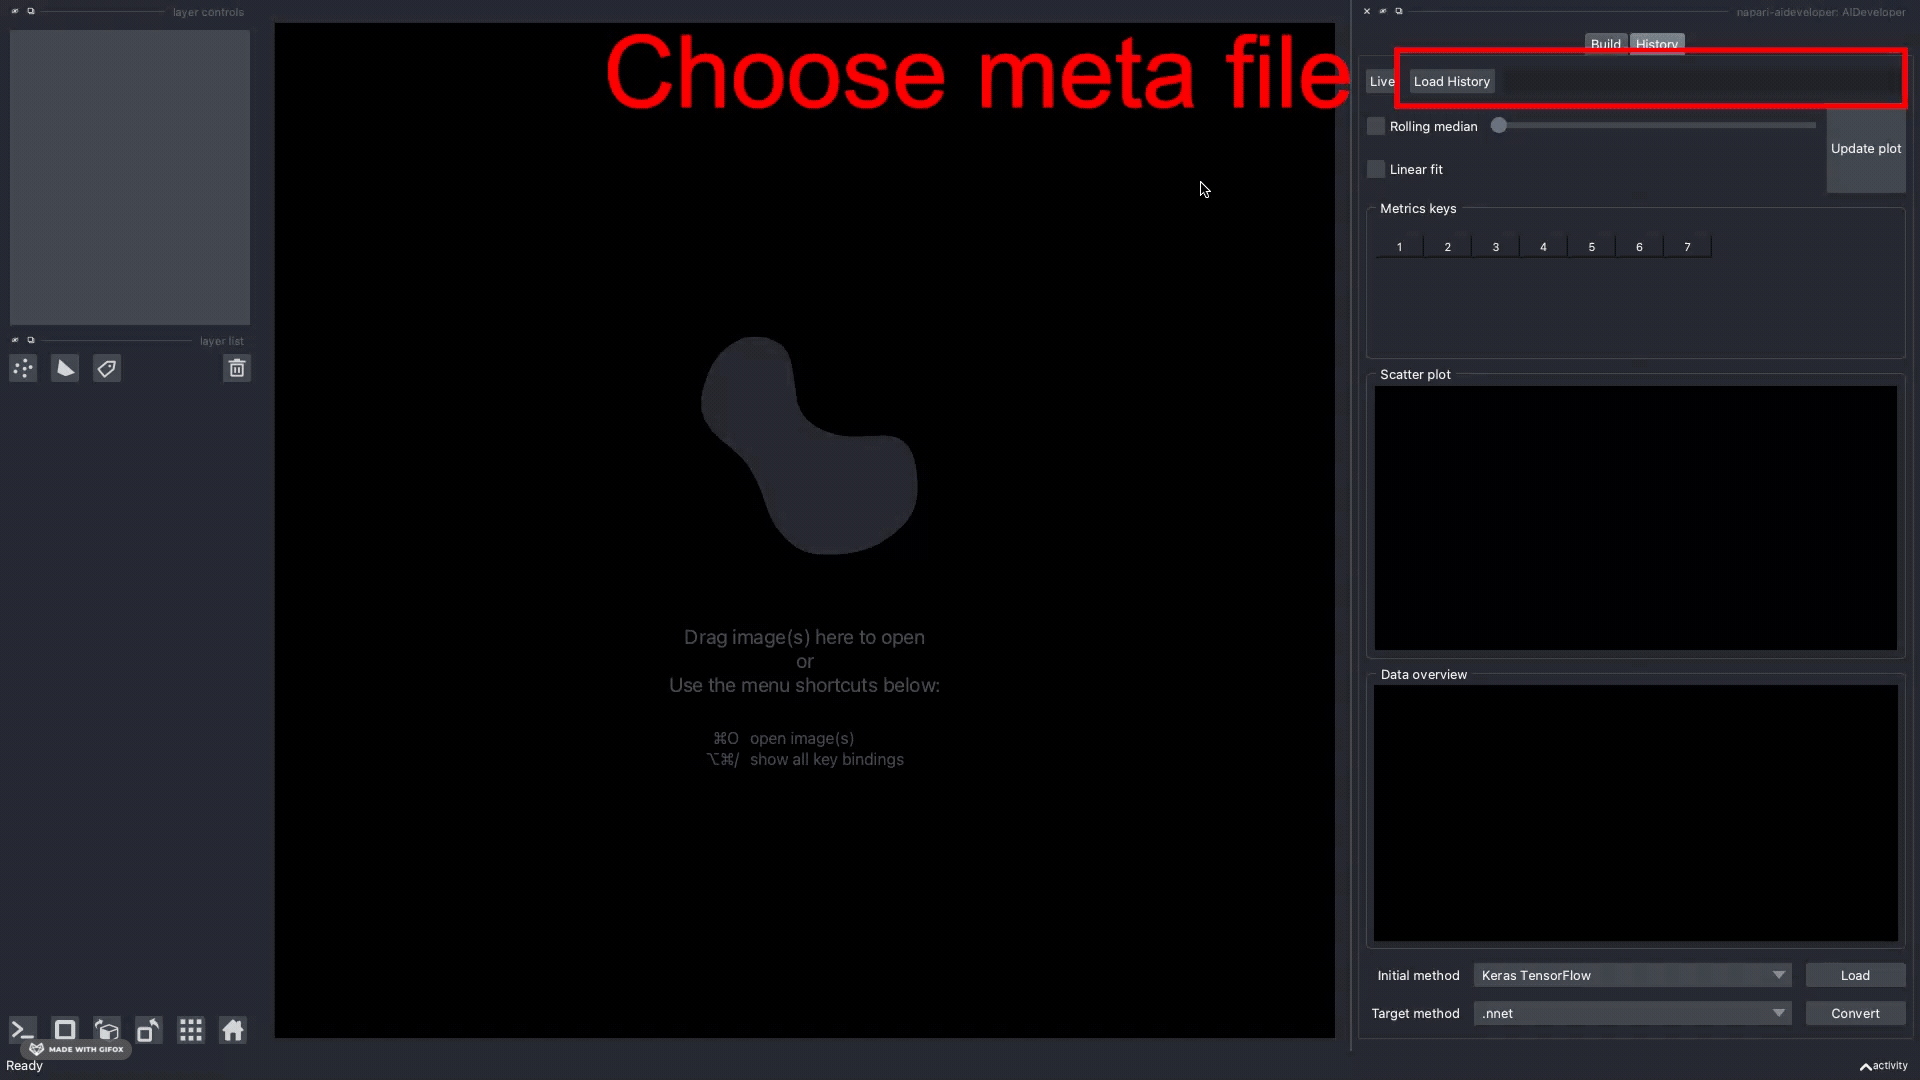Add a new shapes layer

click(65, 369)
